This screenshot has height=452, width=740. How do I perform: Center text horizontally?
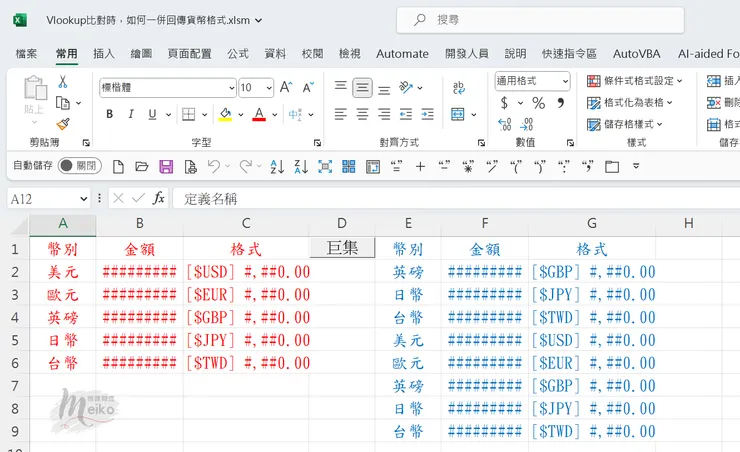362,114
